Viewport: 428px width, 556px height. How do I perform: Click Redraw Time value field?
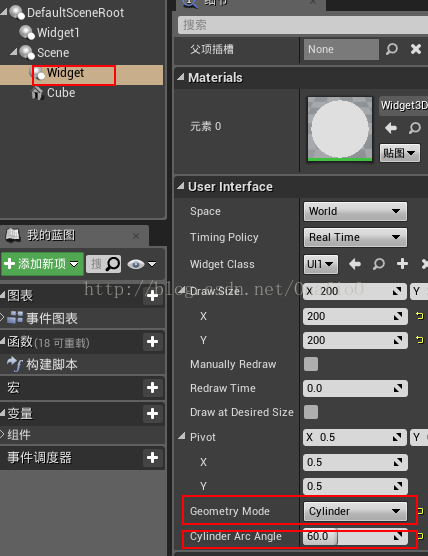(355, 388)
